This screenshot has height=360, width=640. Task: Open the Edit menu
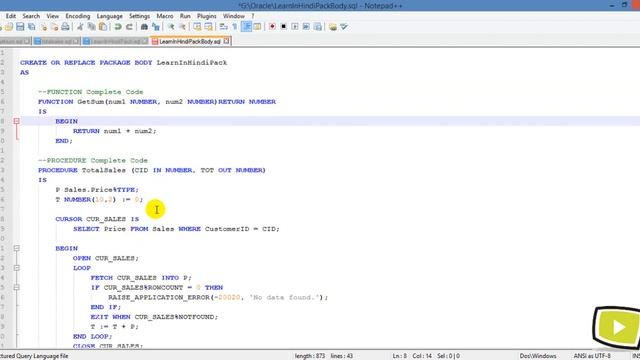[x=11, y=16]
